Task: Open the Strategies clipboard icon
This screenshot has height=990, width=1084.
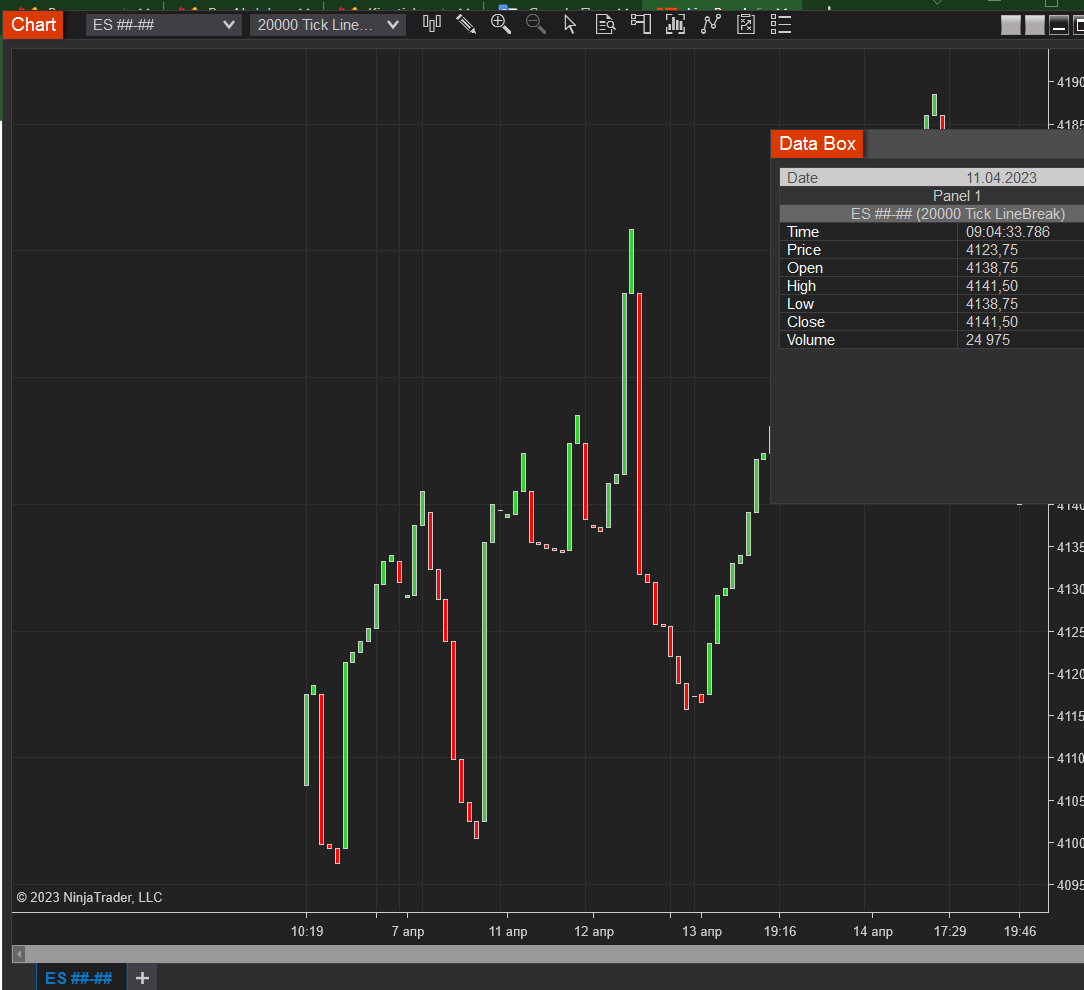Action: pos(746,24)
